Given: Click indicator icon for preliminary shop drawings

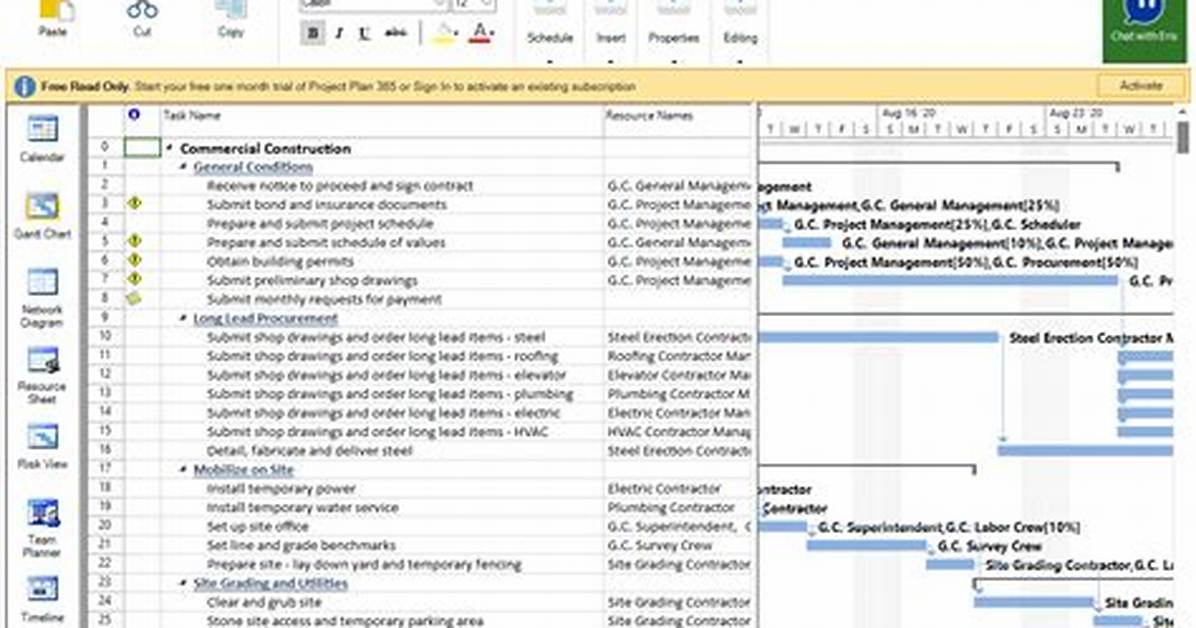Looking at the screenshot, I should (x=134, y=279).
